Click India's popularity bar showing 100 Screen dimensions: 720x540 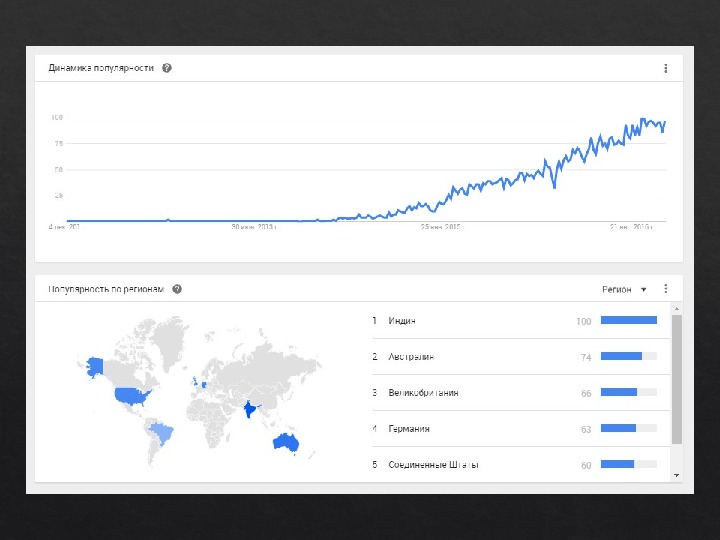(x=629, y=321)
